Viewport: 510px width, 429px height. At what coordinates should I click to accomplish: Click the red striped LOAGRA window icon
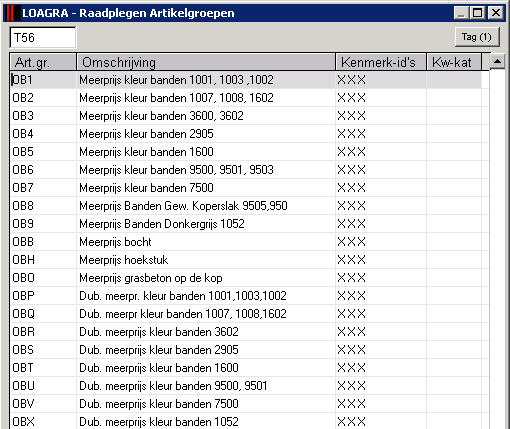pyautogui.click(x=12, y=13)
